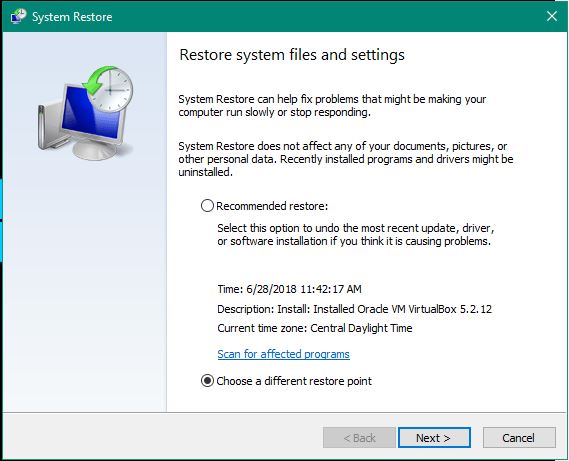569x461 pixels.
Task: Select Choose a different restore point option
Action: click(x=207, y=381)
